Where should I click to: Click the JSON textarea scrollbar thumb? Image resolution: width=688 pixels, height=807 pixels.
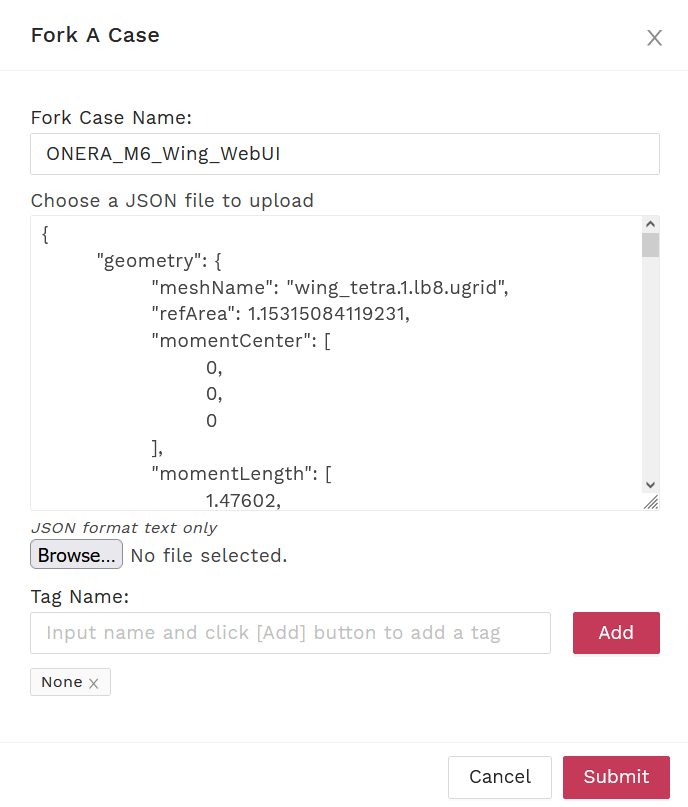pyautogui.click(x=650, y=246)
